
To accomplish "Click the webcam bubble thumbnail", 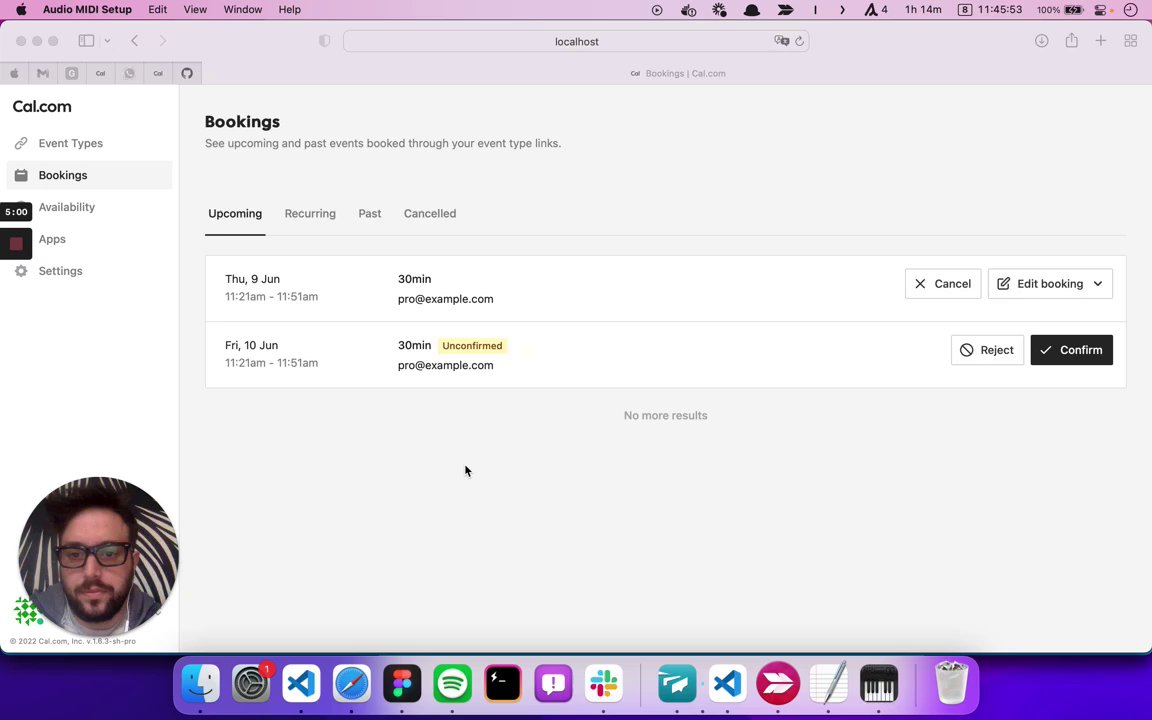I will coord(98,557).
